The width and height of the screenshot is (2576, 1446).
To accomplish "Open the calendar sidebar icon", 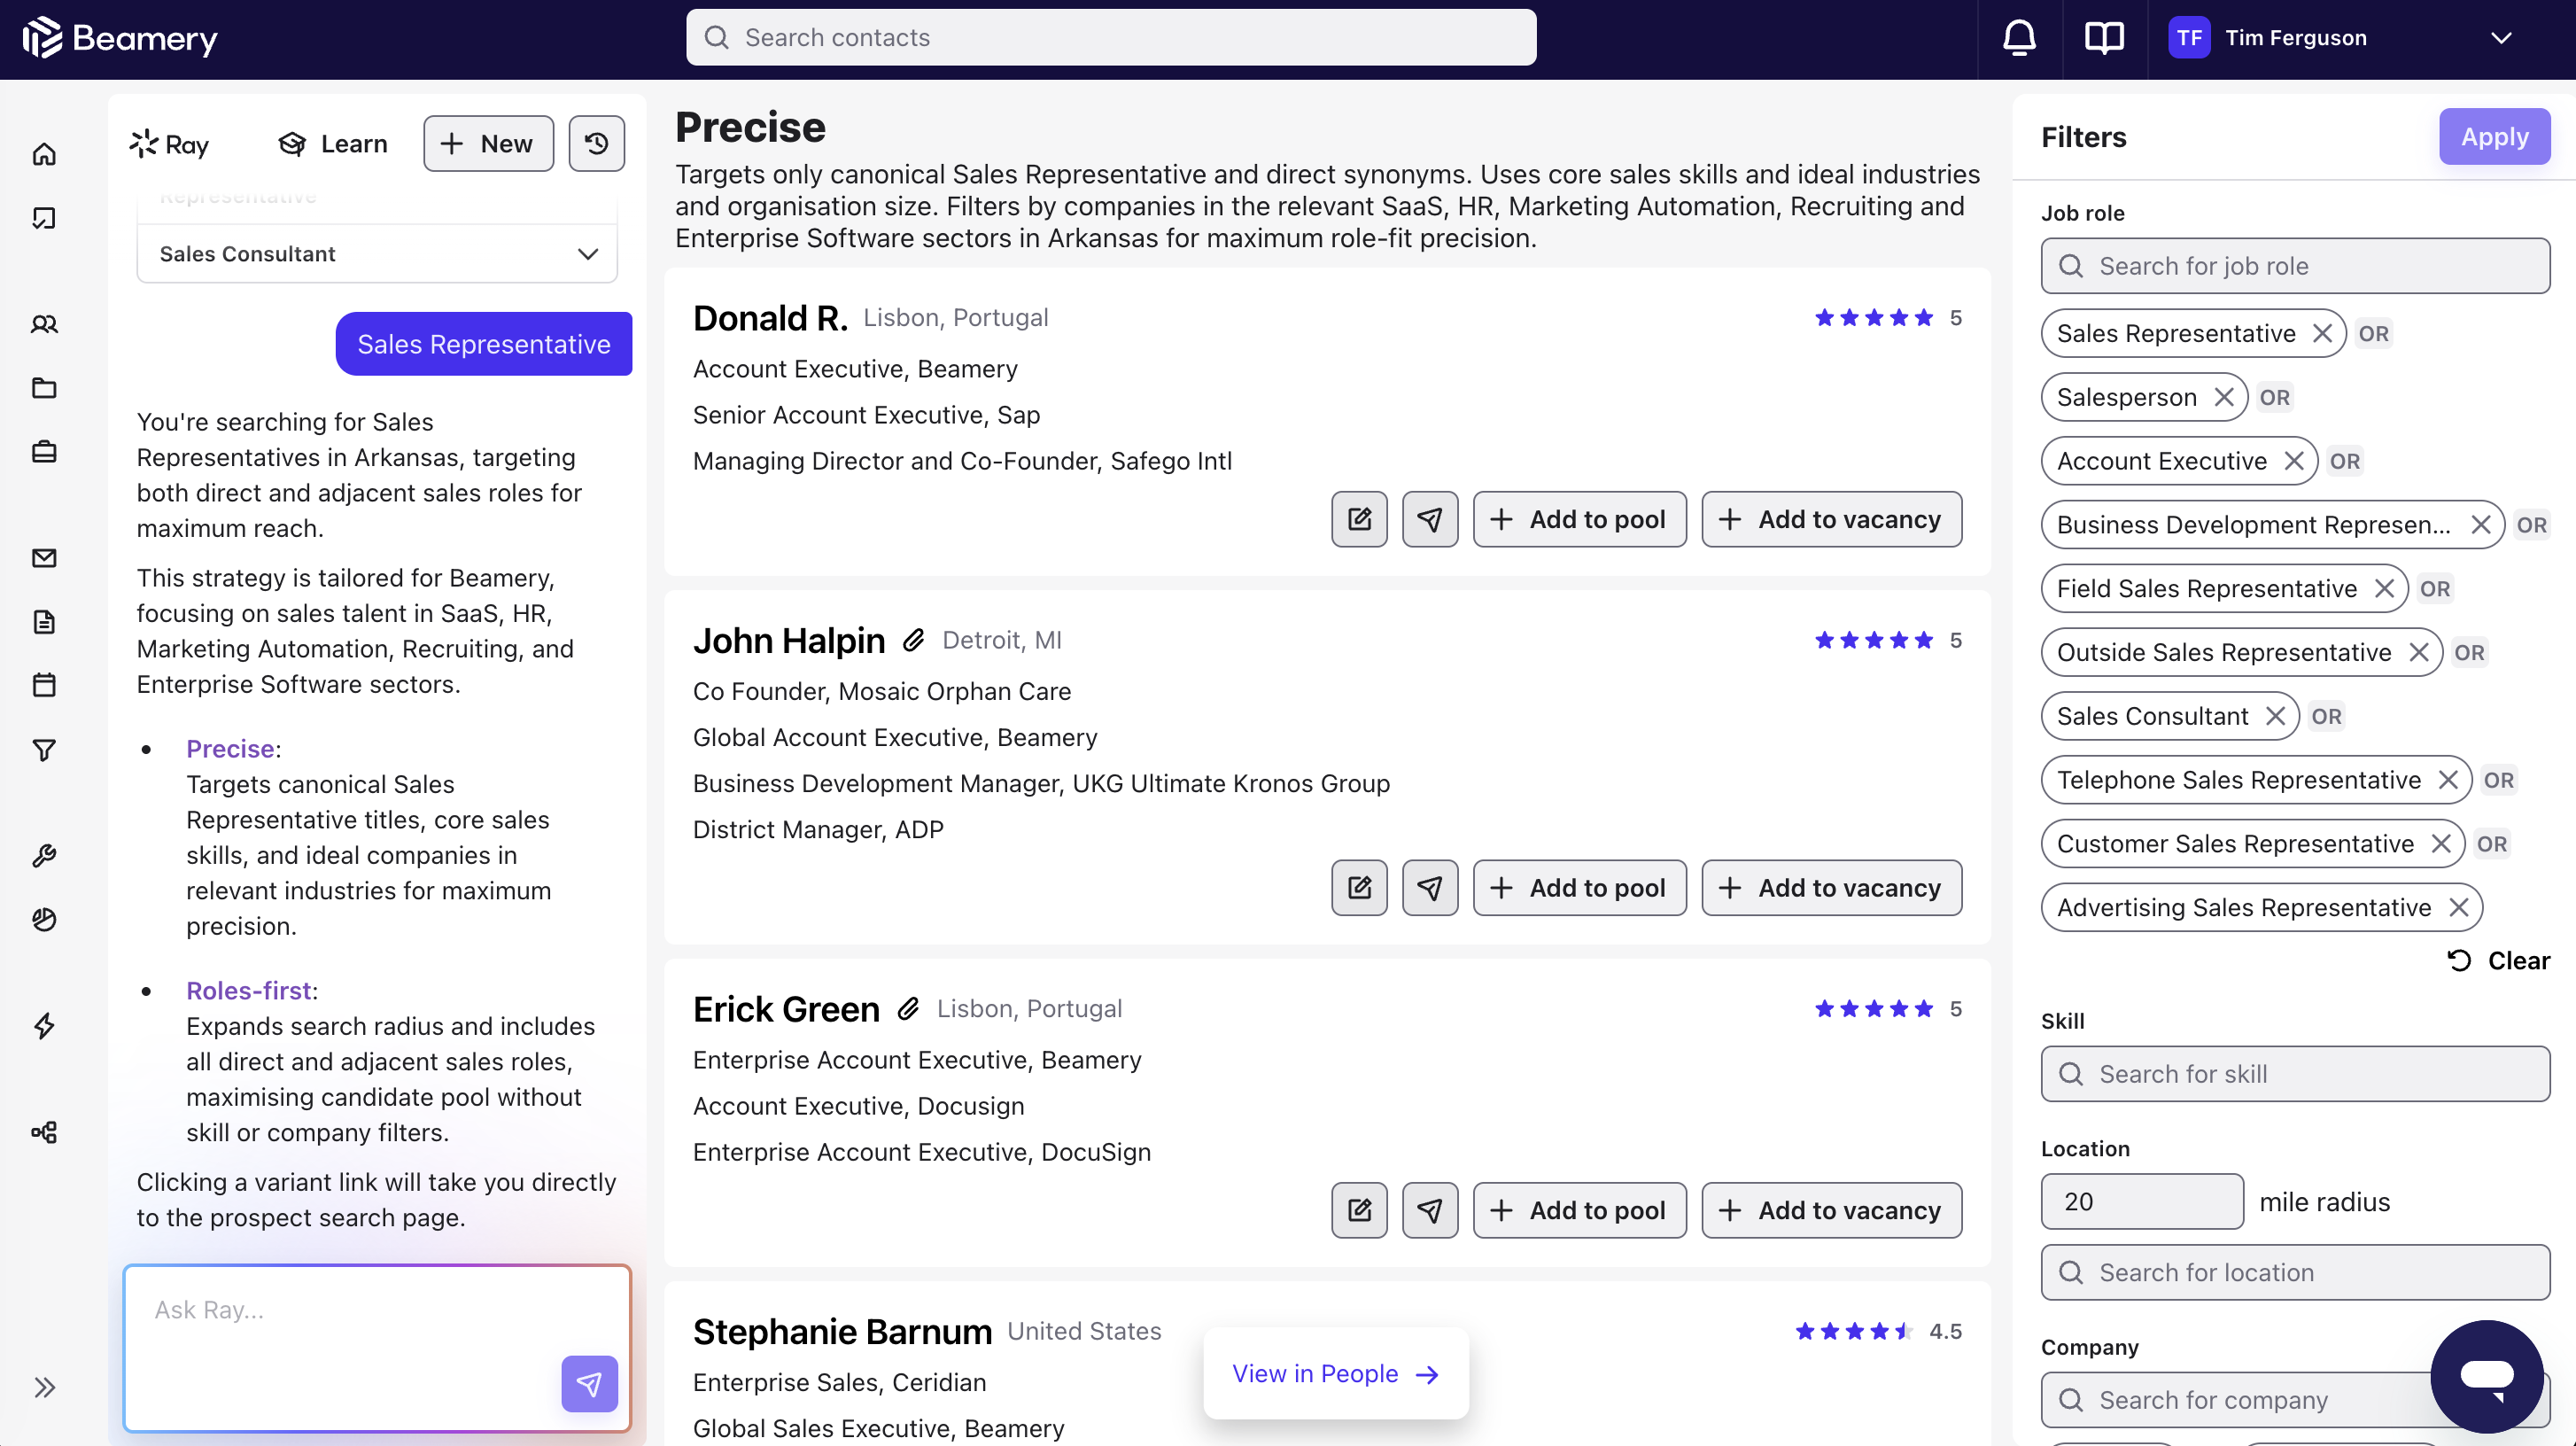I will pyautogui.click(x=44, y=685).
